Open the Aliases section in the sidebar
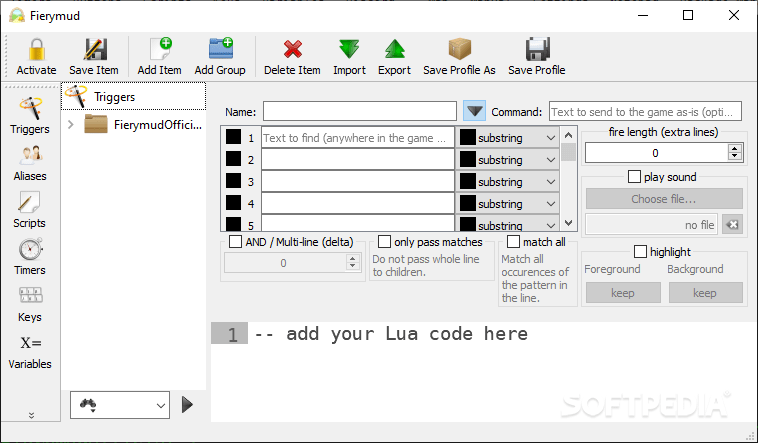The width and height of the screenshot is (758, 443). 30,163
